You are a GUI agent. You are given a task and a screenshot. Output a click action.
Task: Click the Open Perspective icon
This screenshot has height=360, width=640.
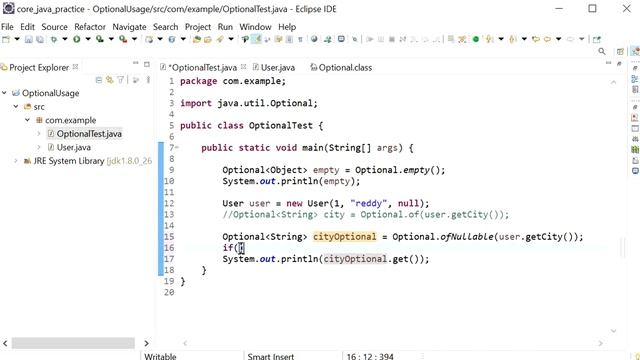[620, 51]
